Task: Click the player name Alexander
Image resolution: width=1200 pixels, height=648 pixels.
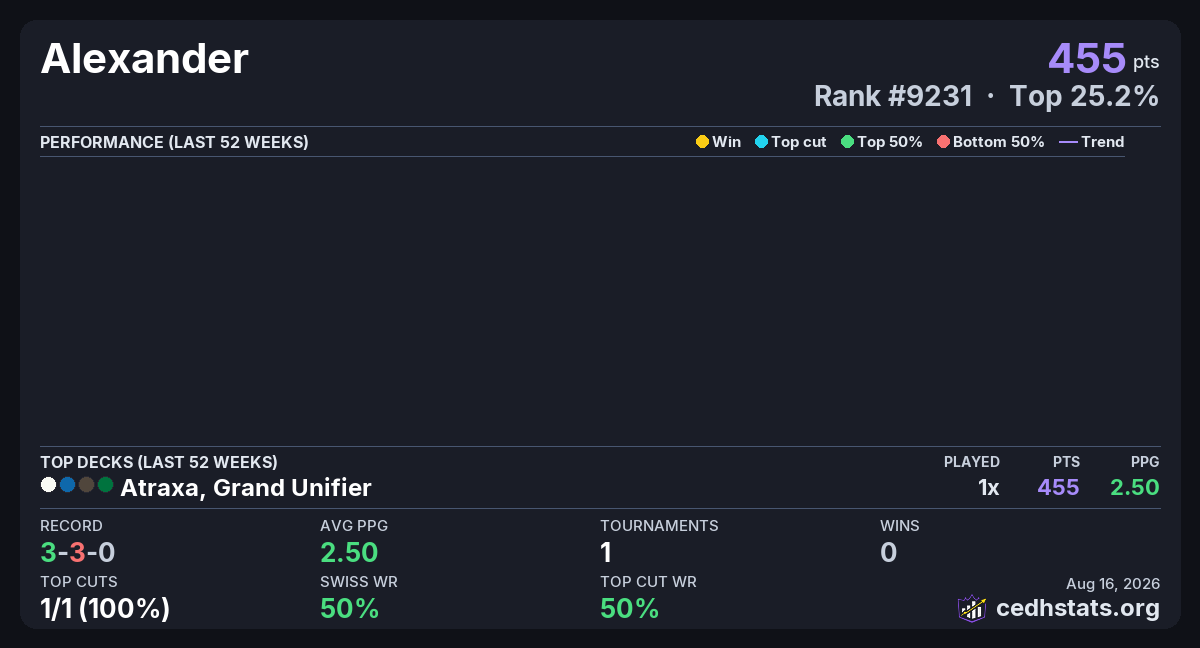Action: 144,59
